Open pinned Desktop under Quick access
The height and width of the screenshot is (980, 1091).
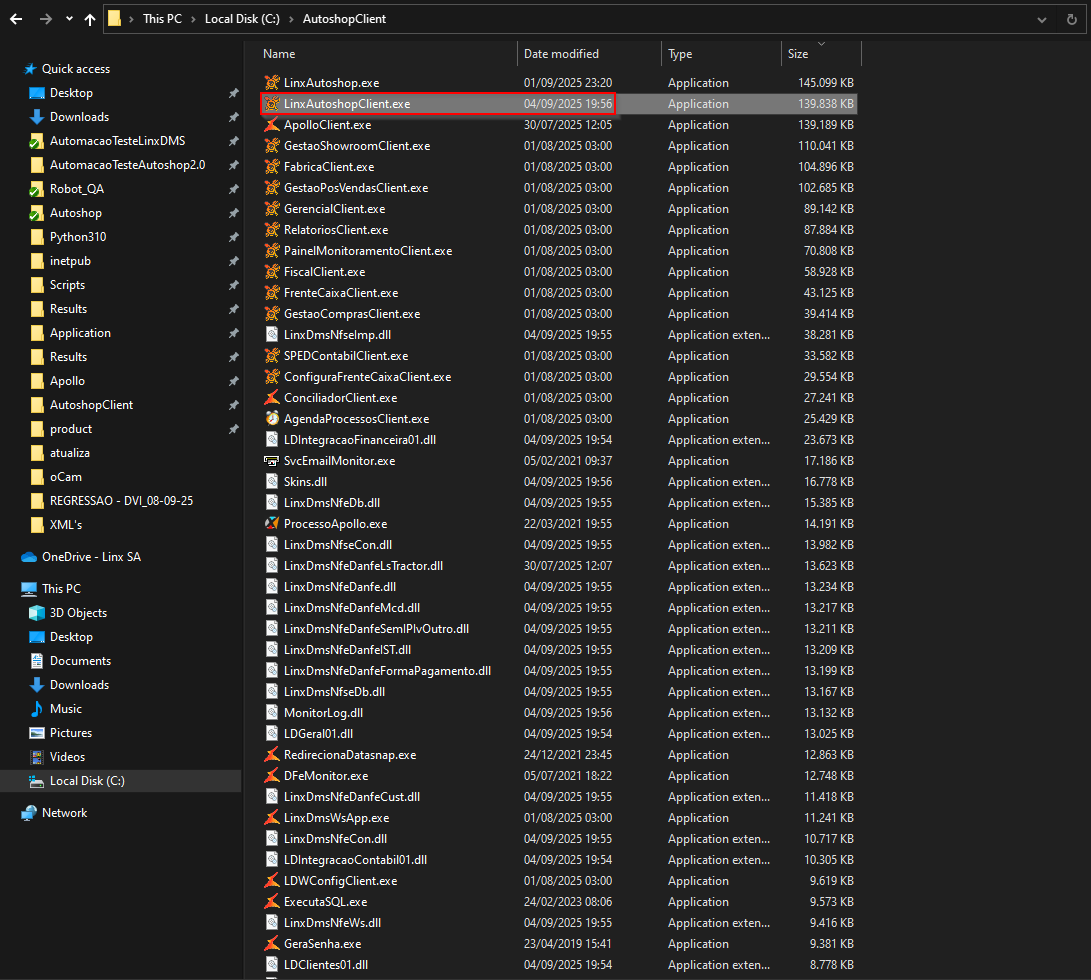[71, 93]
